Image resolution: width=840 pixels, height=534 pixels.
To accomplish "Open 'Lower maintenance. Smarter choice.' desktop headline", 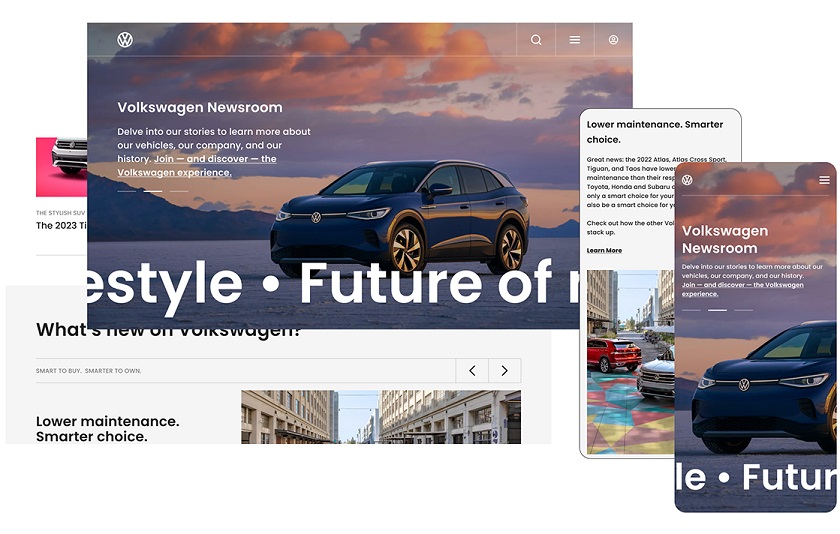I will coord(107,429).
